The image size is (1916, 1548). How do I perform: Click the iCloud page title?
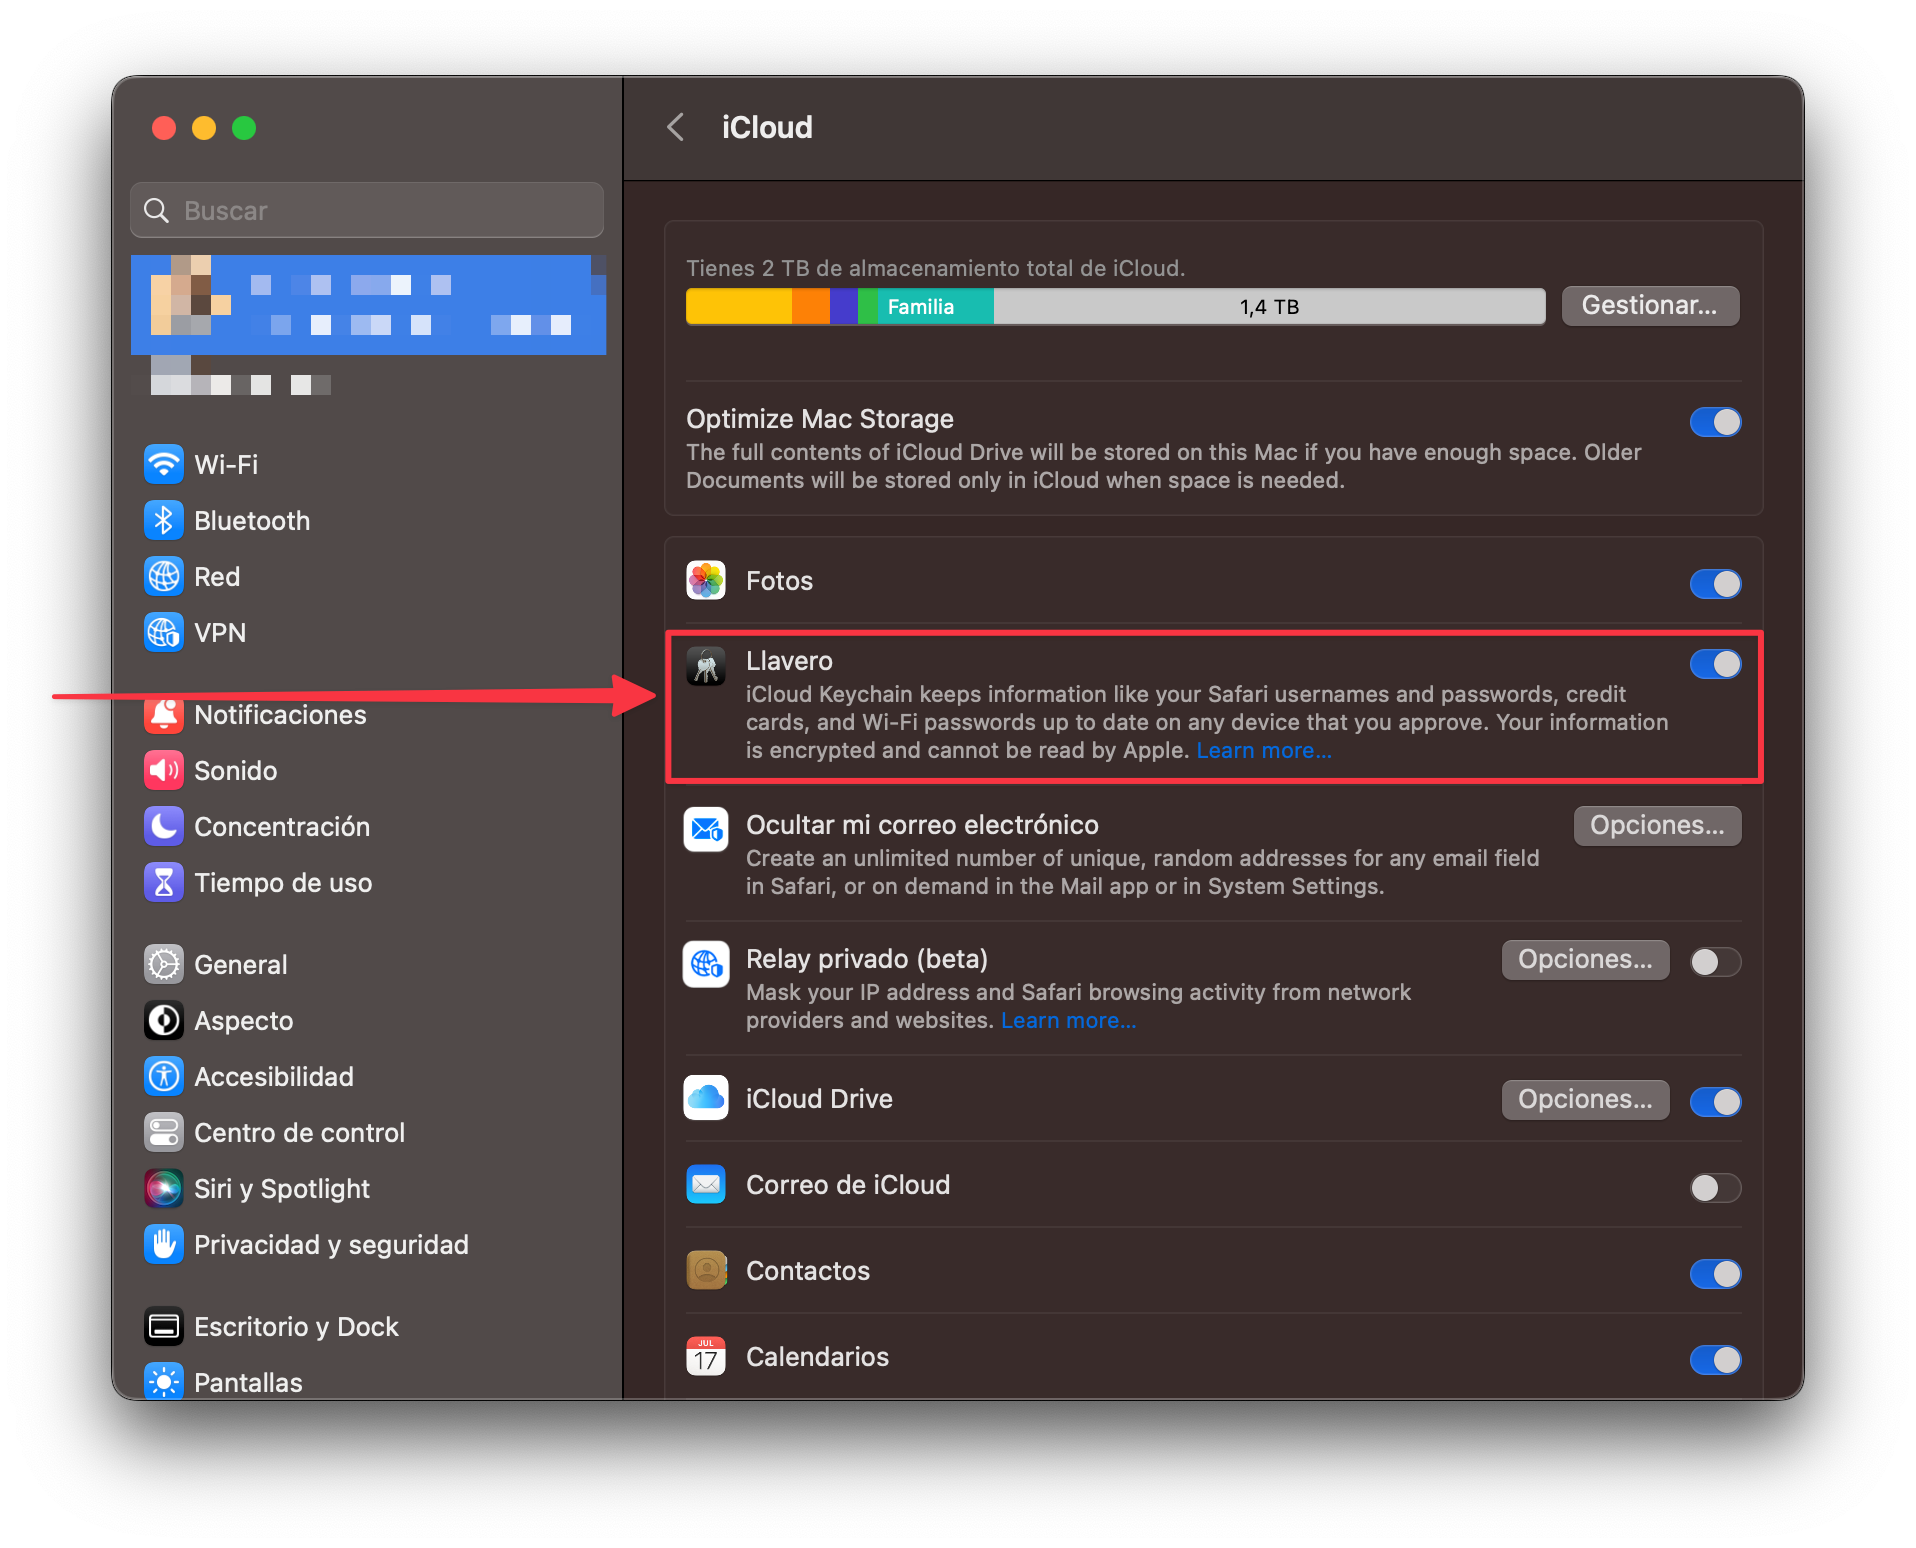click(767, 127)
